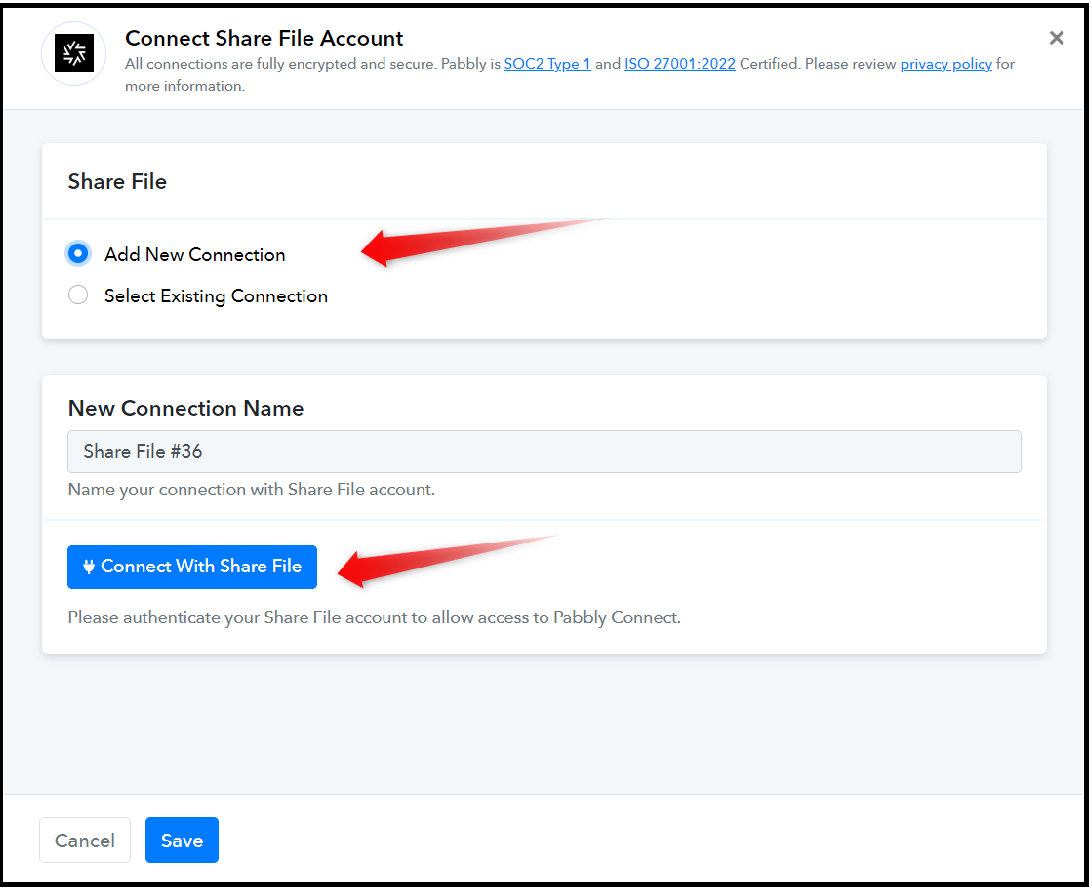
Task: Visit the privacy policy link
Action: [946, 64]
